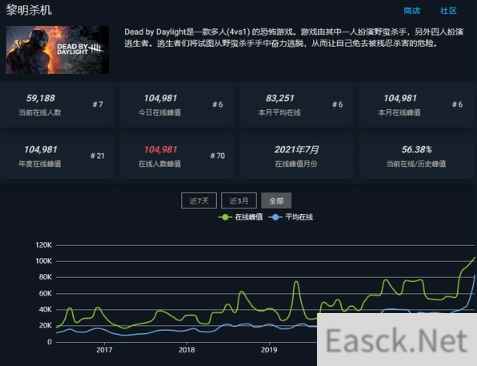Click the #21 rank beside 年度在线峰值
Image resolution: width=477 pixels, height=366 pixels.
pos(97,156)
